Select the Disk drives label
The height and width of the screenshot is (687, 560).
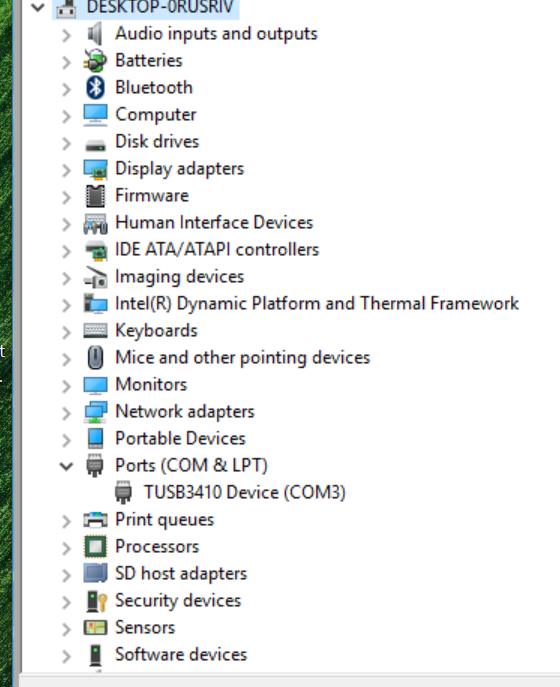coord(157,142)
